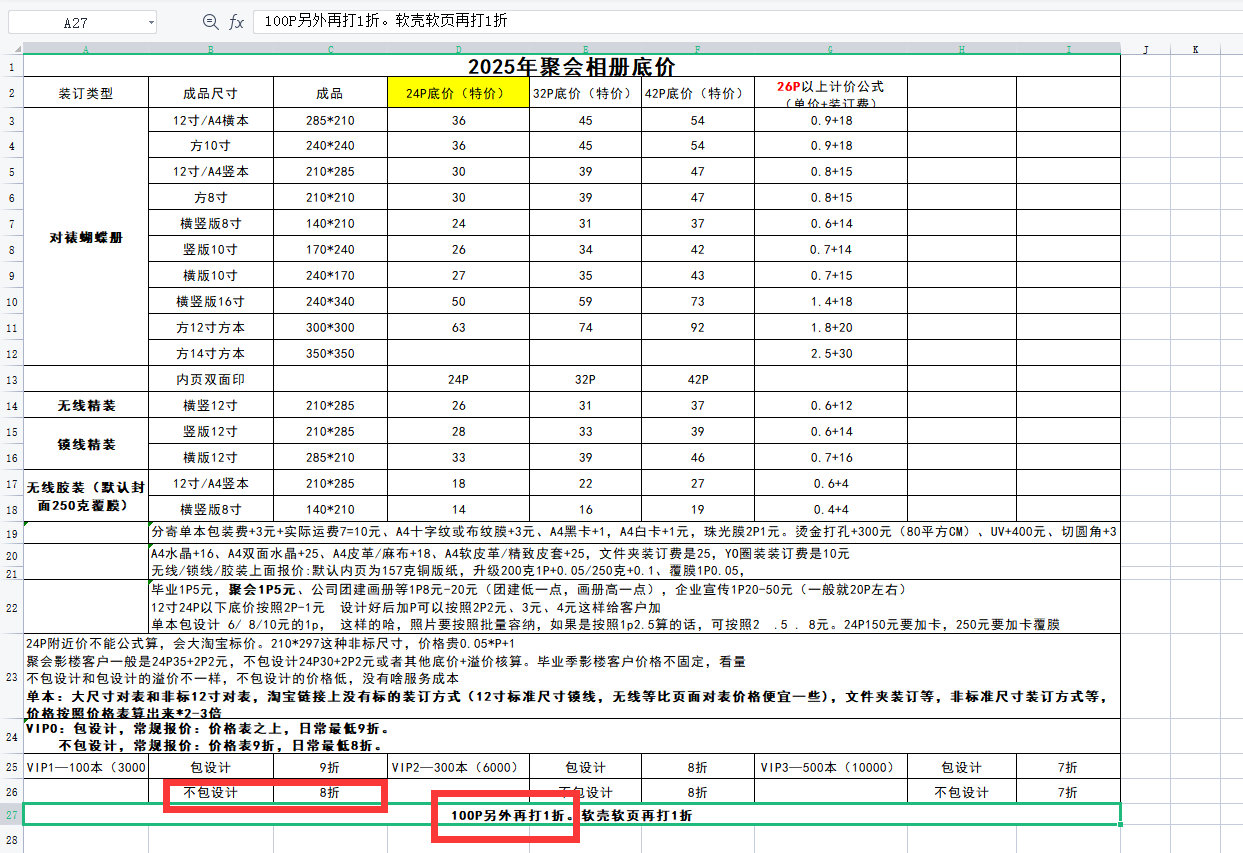Viewport: 1243px width, 853px height.
Task: Click the 1.8+20 formula cell
Action: point(830,327)
